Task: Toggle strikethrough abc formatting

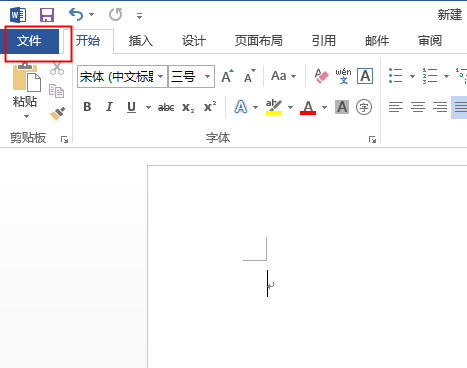Action: coord(166,107)
